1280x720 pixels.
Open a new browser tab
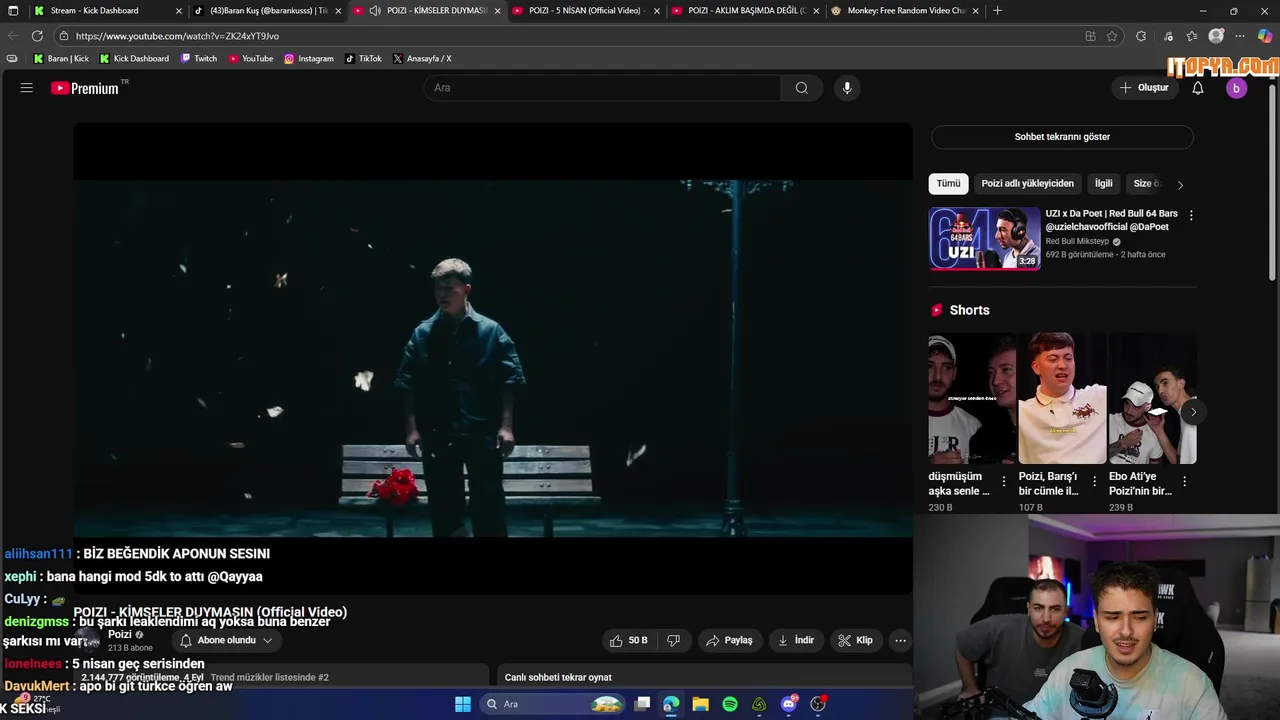pos(997,11)
